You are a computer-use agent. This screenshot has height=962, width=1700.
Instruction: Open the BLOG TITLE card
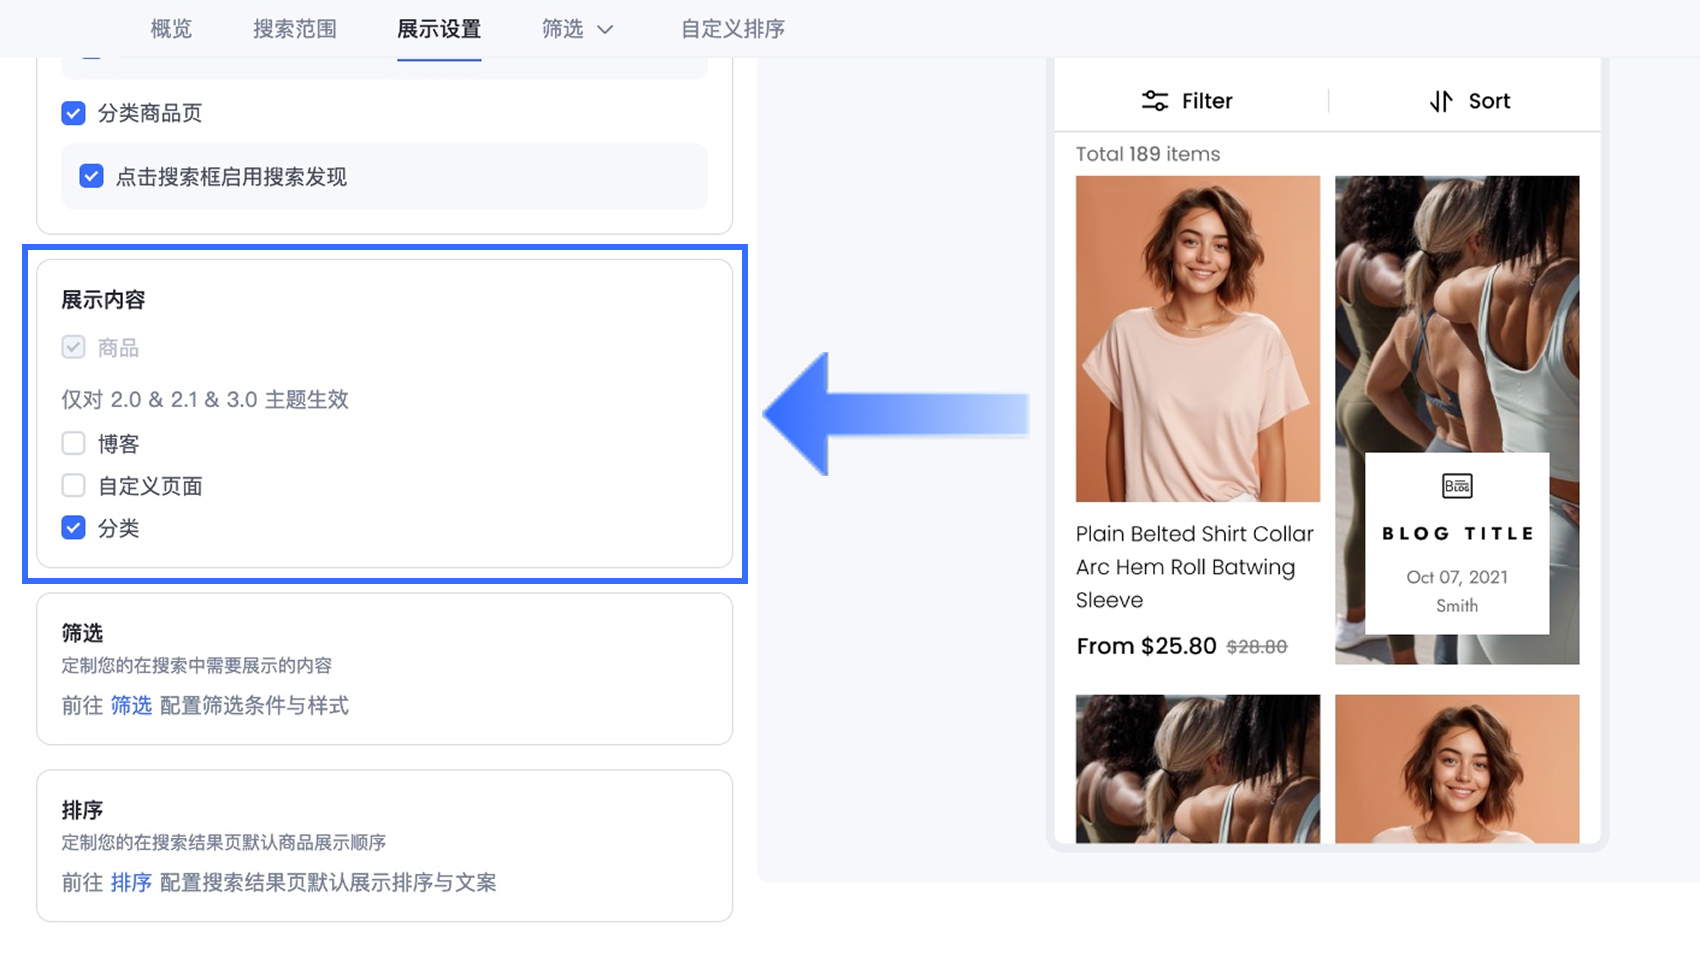1457,543
